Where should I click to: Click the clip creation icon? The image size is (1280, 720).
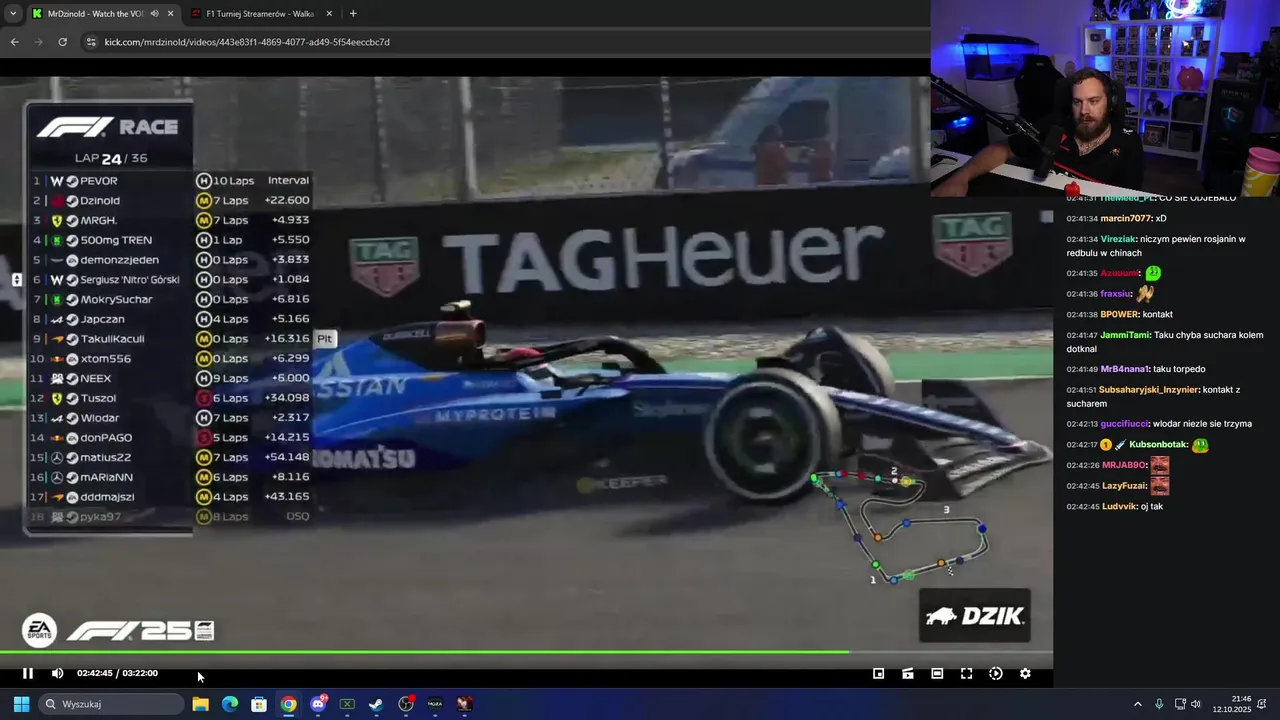(x=908, y=673)
